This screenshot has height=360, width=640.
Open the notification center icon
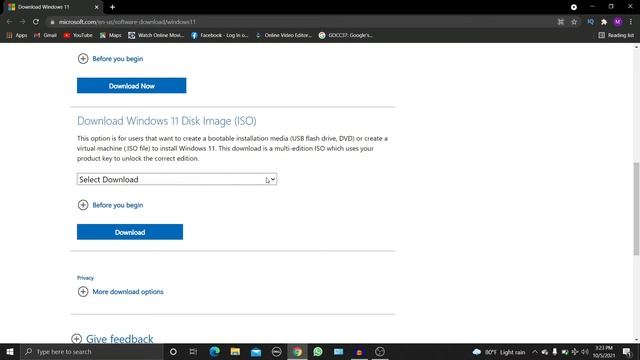[627, 352]
